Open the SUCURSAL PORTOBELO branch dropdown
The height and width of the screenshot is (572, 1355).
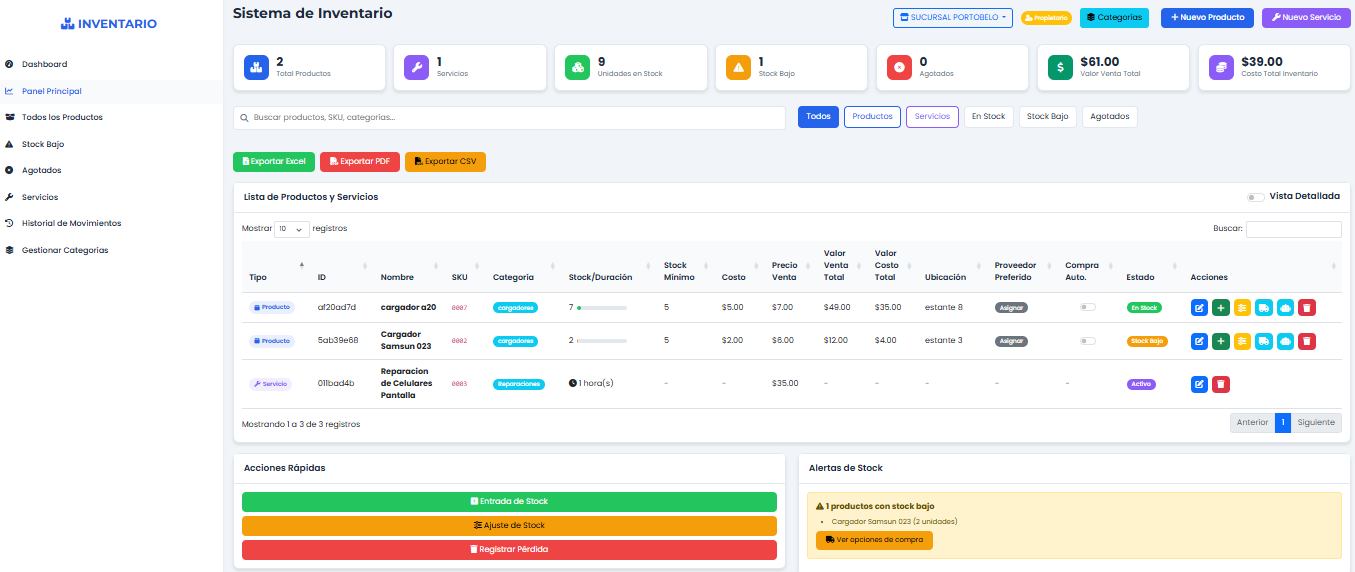[x=953, y=18]
